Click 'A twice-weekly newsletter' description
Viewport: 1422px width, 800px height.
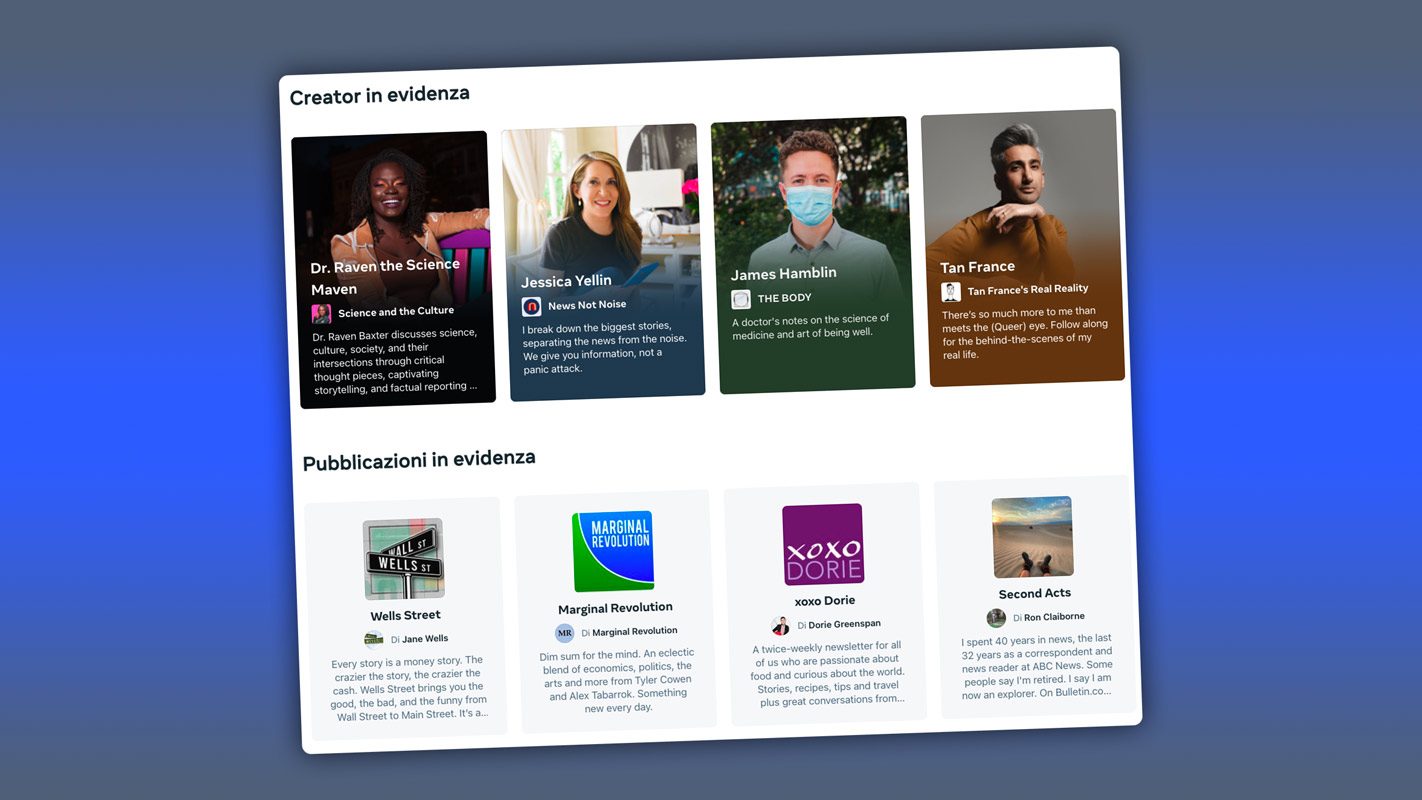[x=828, y=673]
